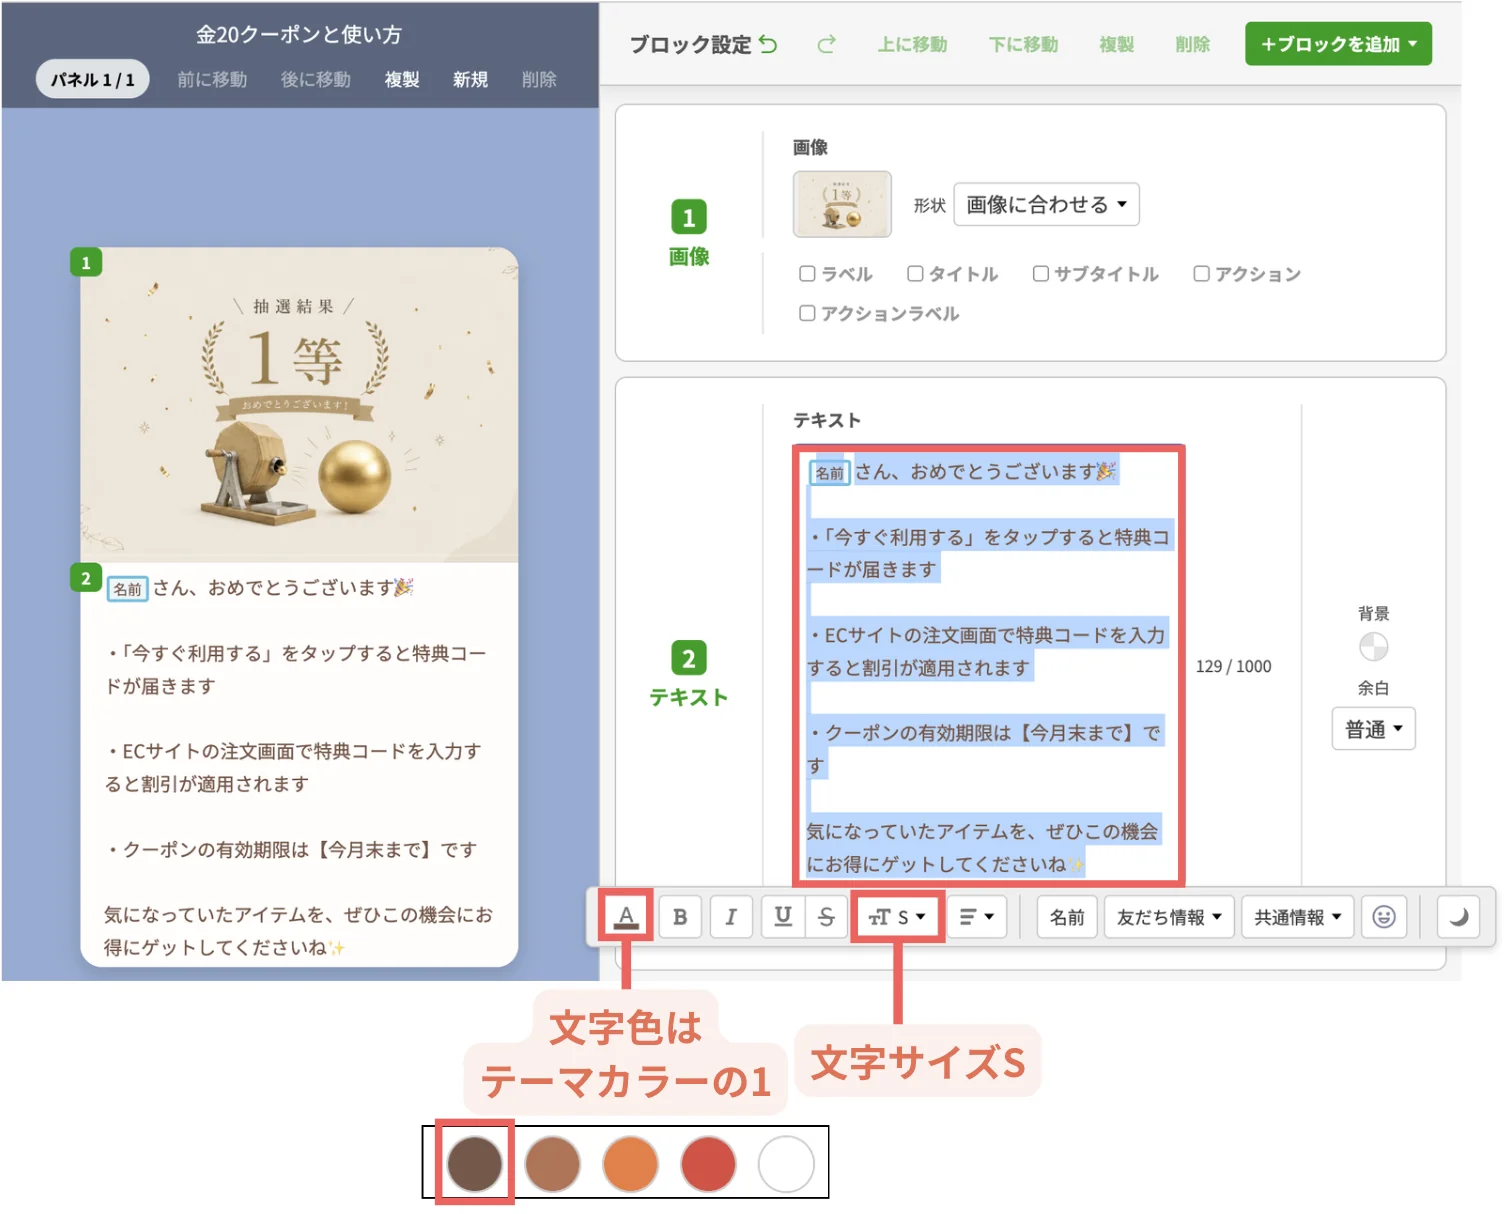Click the text color (A) icon
Image resolution: width=1508 pixels, height=1214 pixels.
pyautogui.click(x=626, y=916)
